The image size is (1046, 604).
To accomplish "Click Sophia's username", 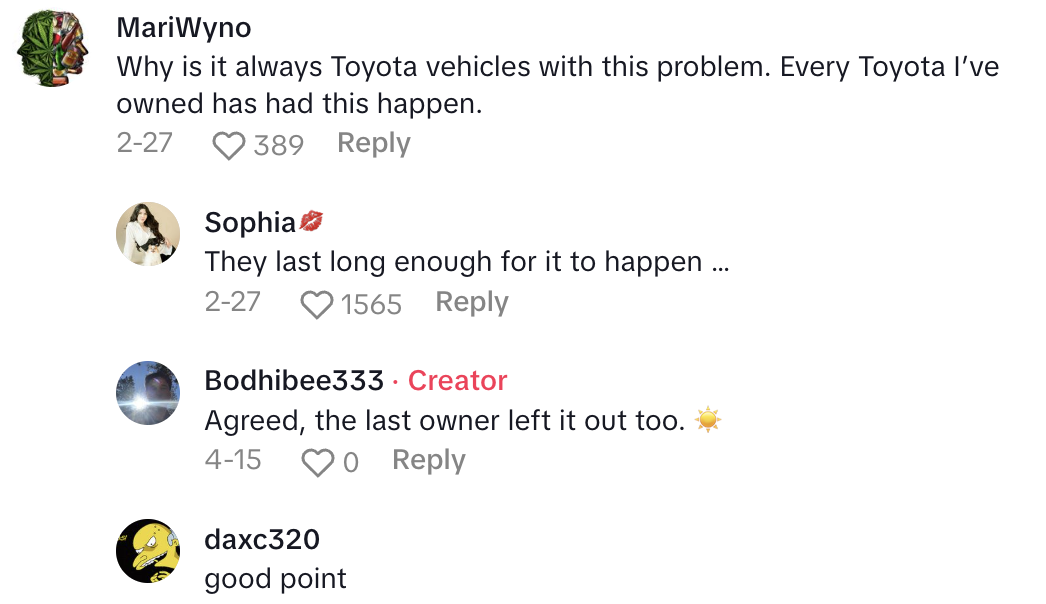I will click(247, 222).
